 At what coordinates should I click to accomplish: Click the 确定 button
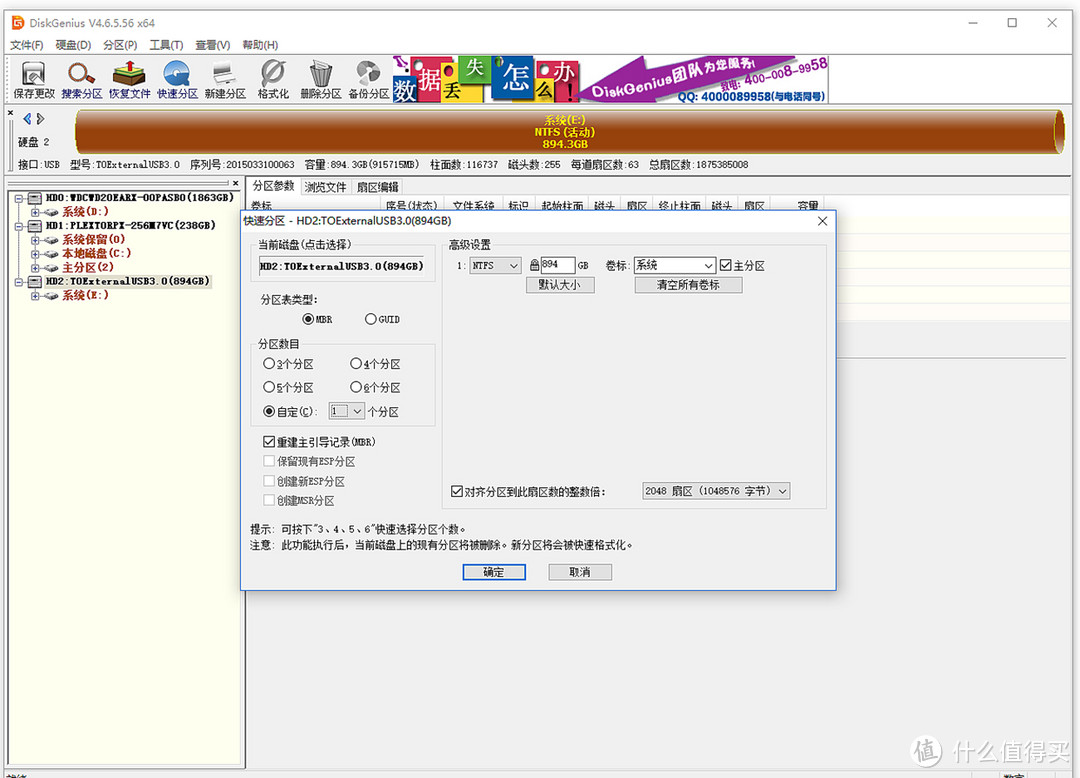click(494, 572)
